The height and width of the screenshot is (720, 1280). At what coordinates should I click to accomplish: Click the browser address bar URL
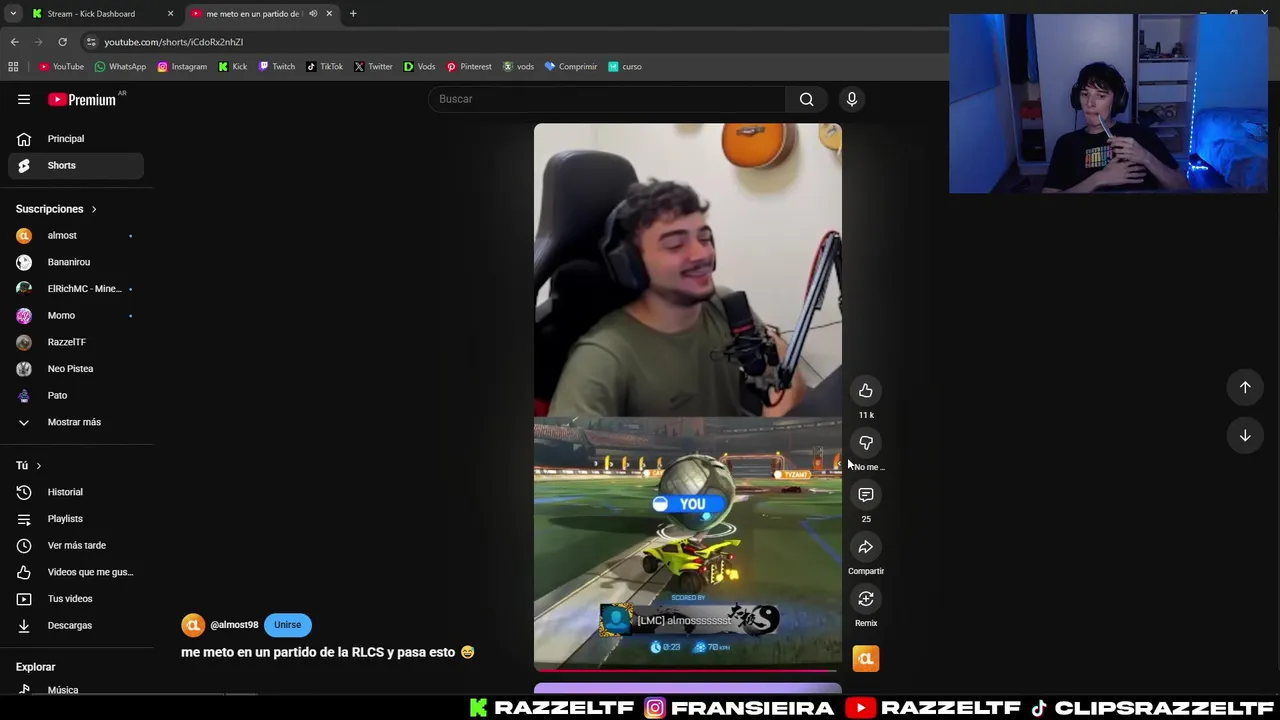(174, 42)
